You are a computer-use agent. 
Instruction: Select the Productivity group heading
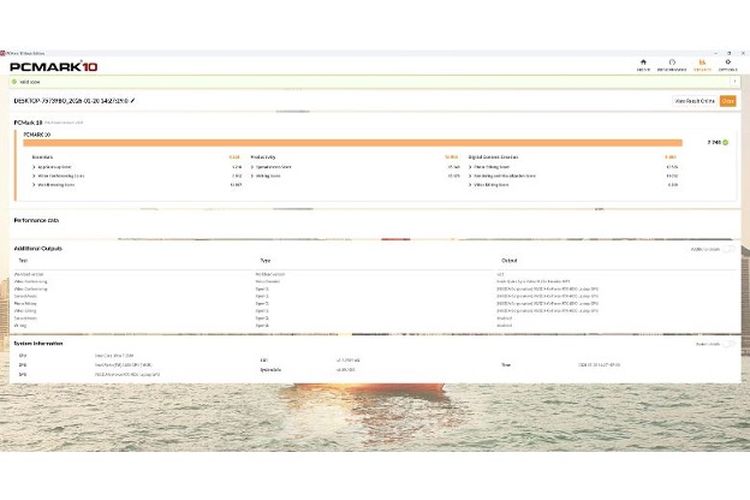[263, 157]
